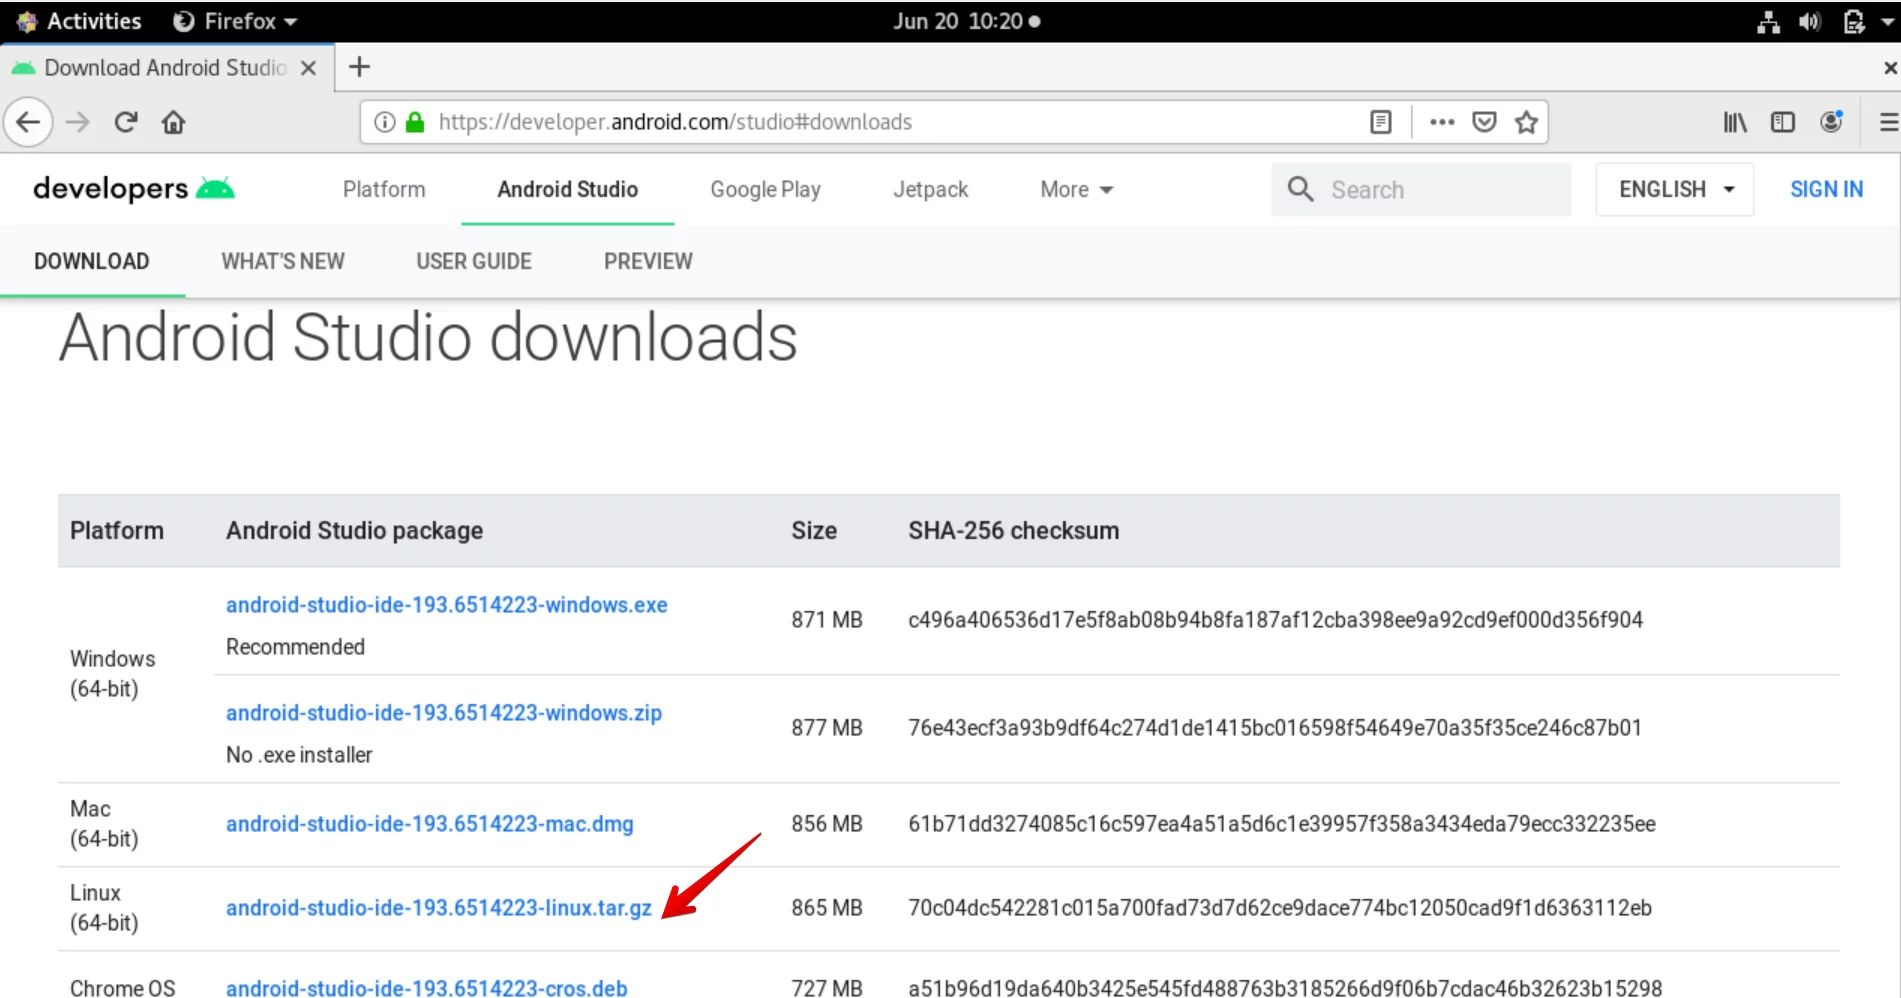Select the Windows exe SHA-256 checksum text
Viewport: 1901px width, 998px height.
[1275, 620]
